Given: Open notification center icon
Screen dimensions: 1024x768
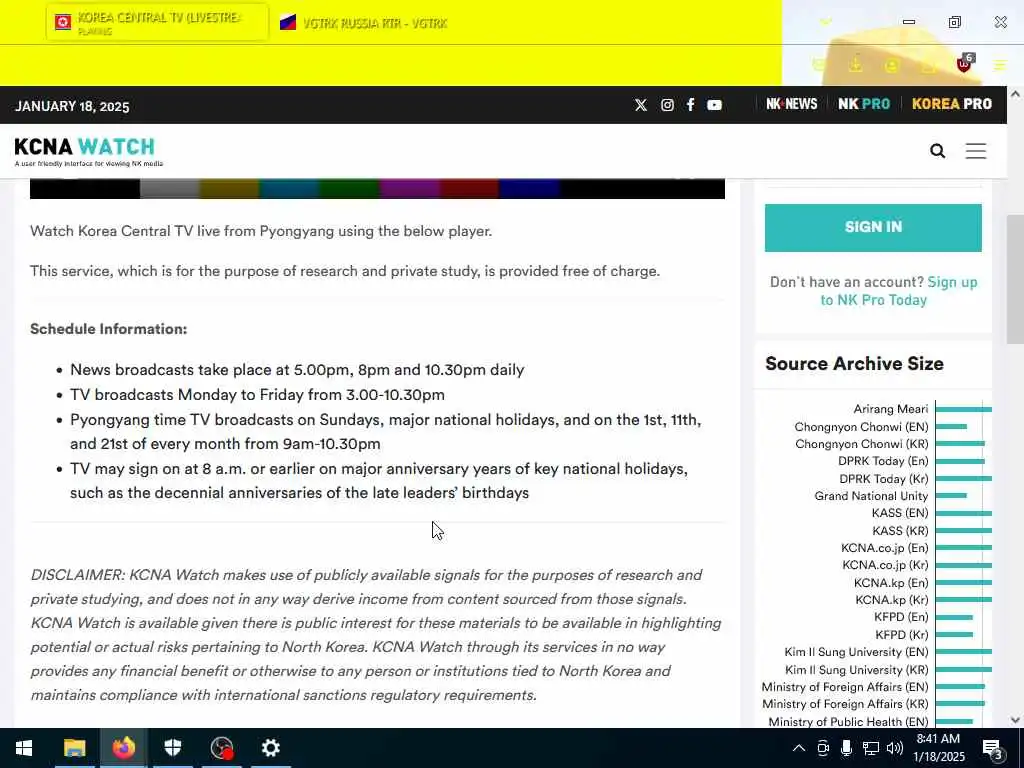Looking at the screenshot, I should pyautogui.click(x=992, y=748).
